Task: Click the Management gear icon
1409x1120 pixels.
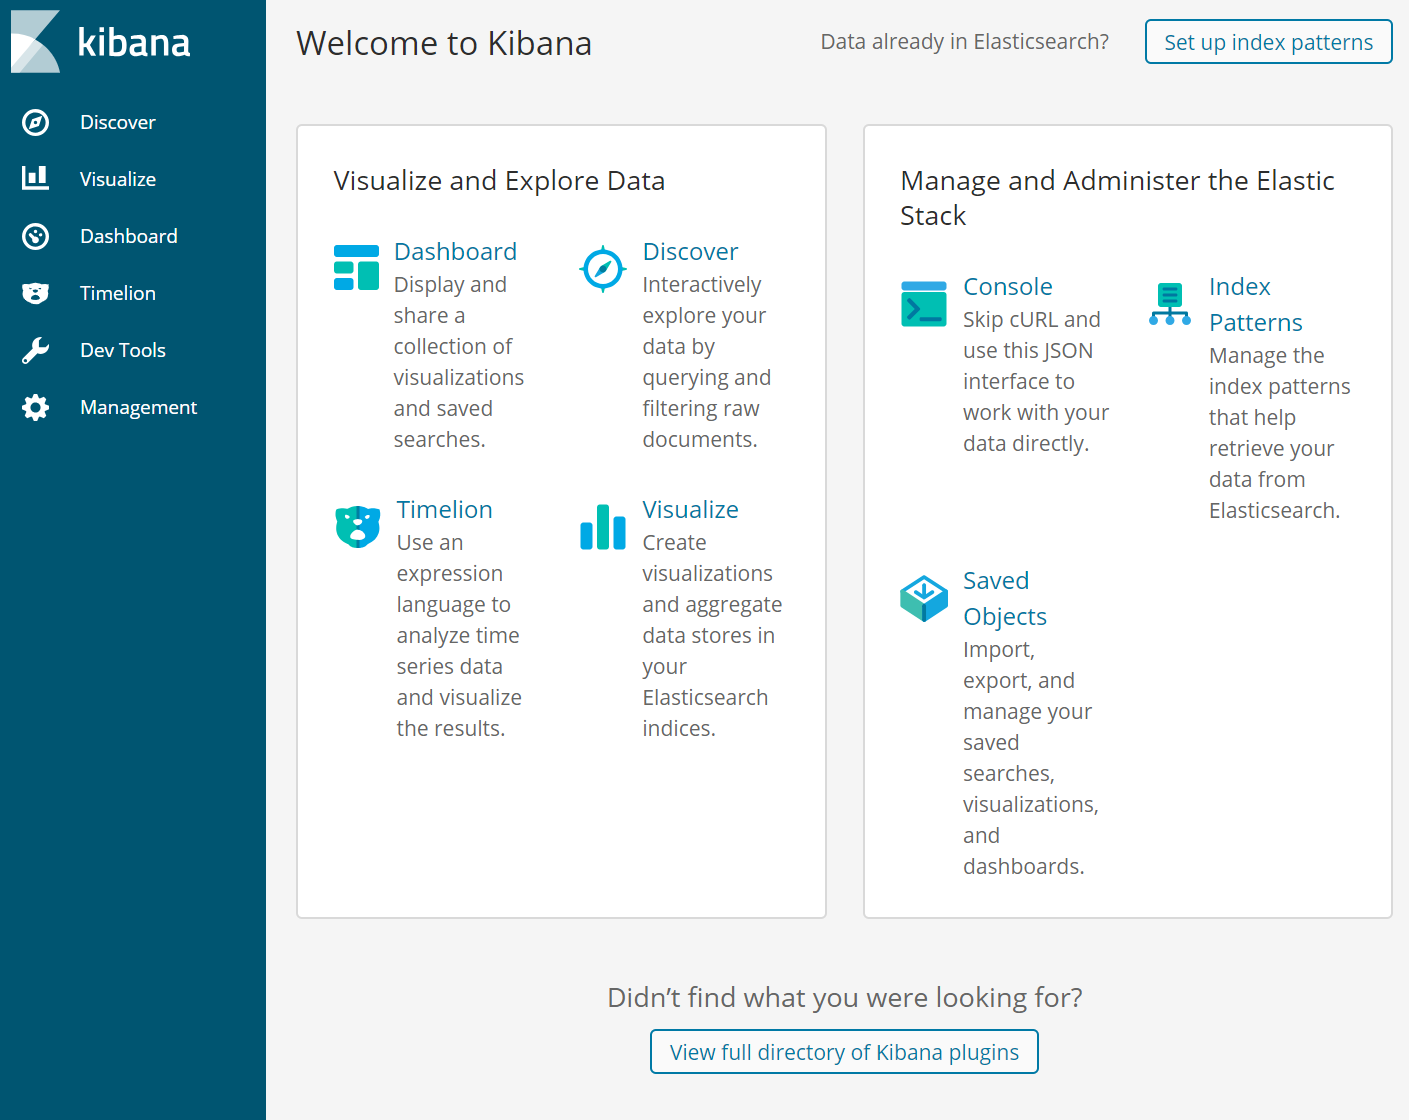Action: (35, 407)
